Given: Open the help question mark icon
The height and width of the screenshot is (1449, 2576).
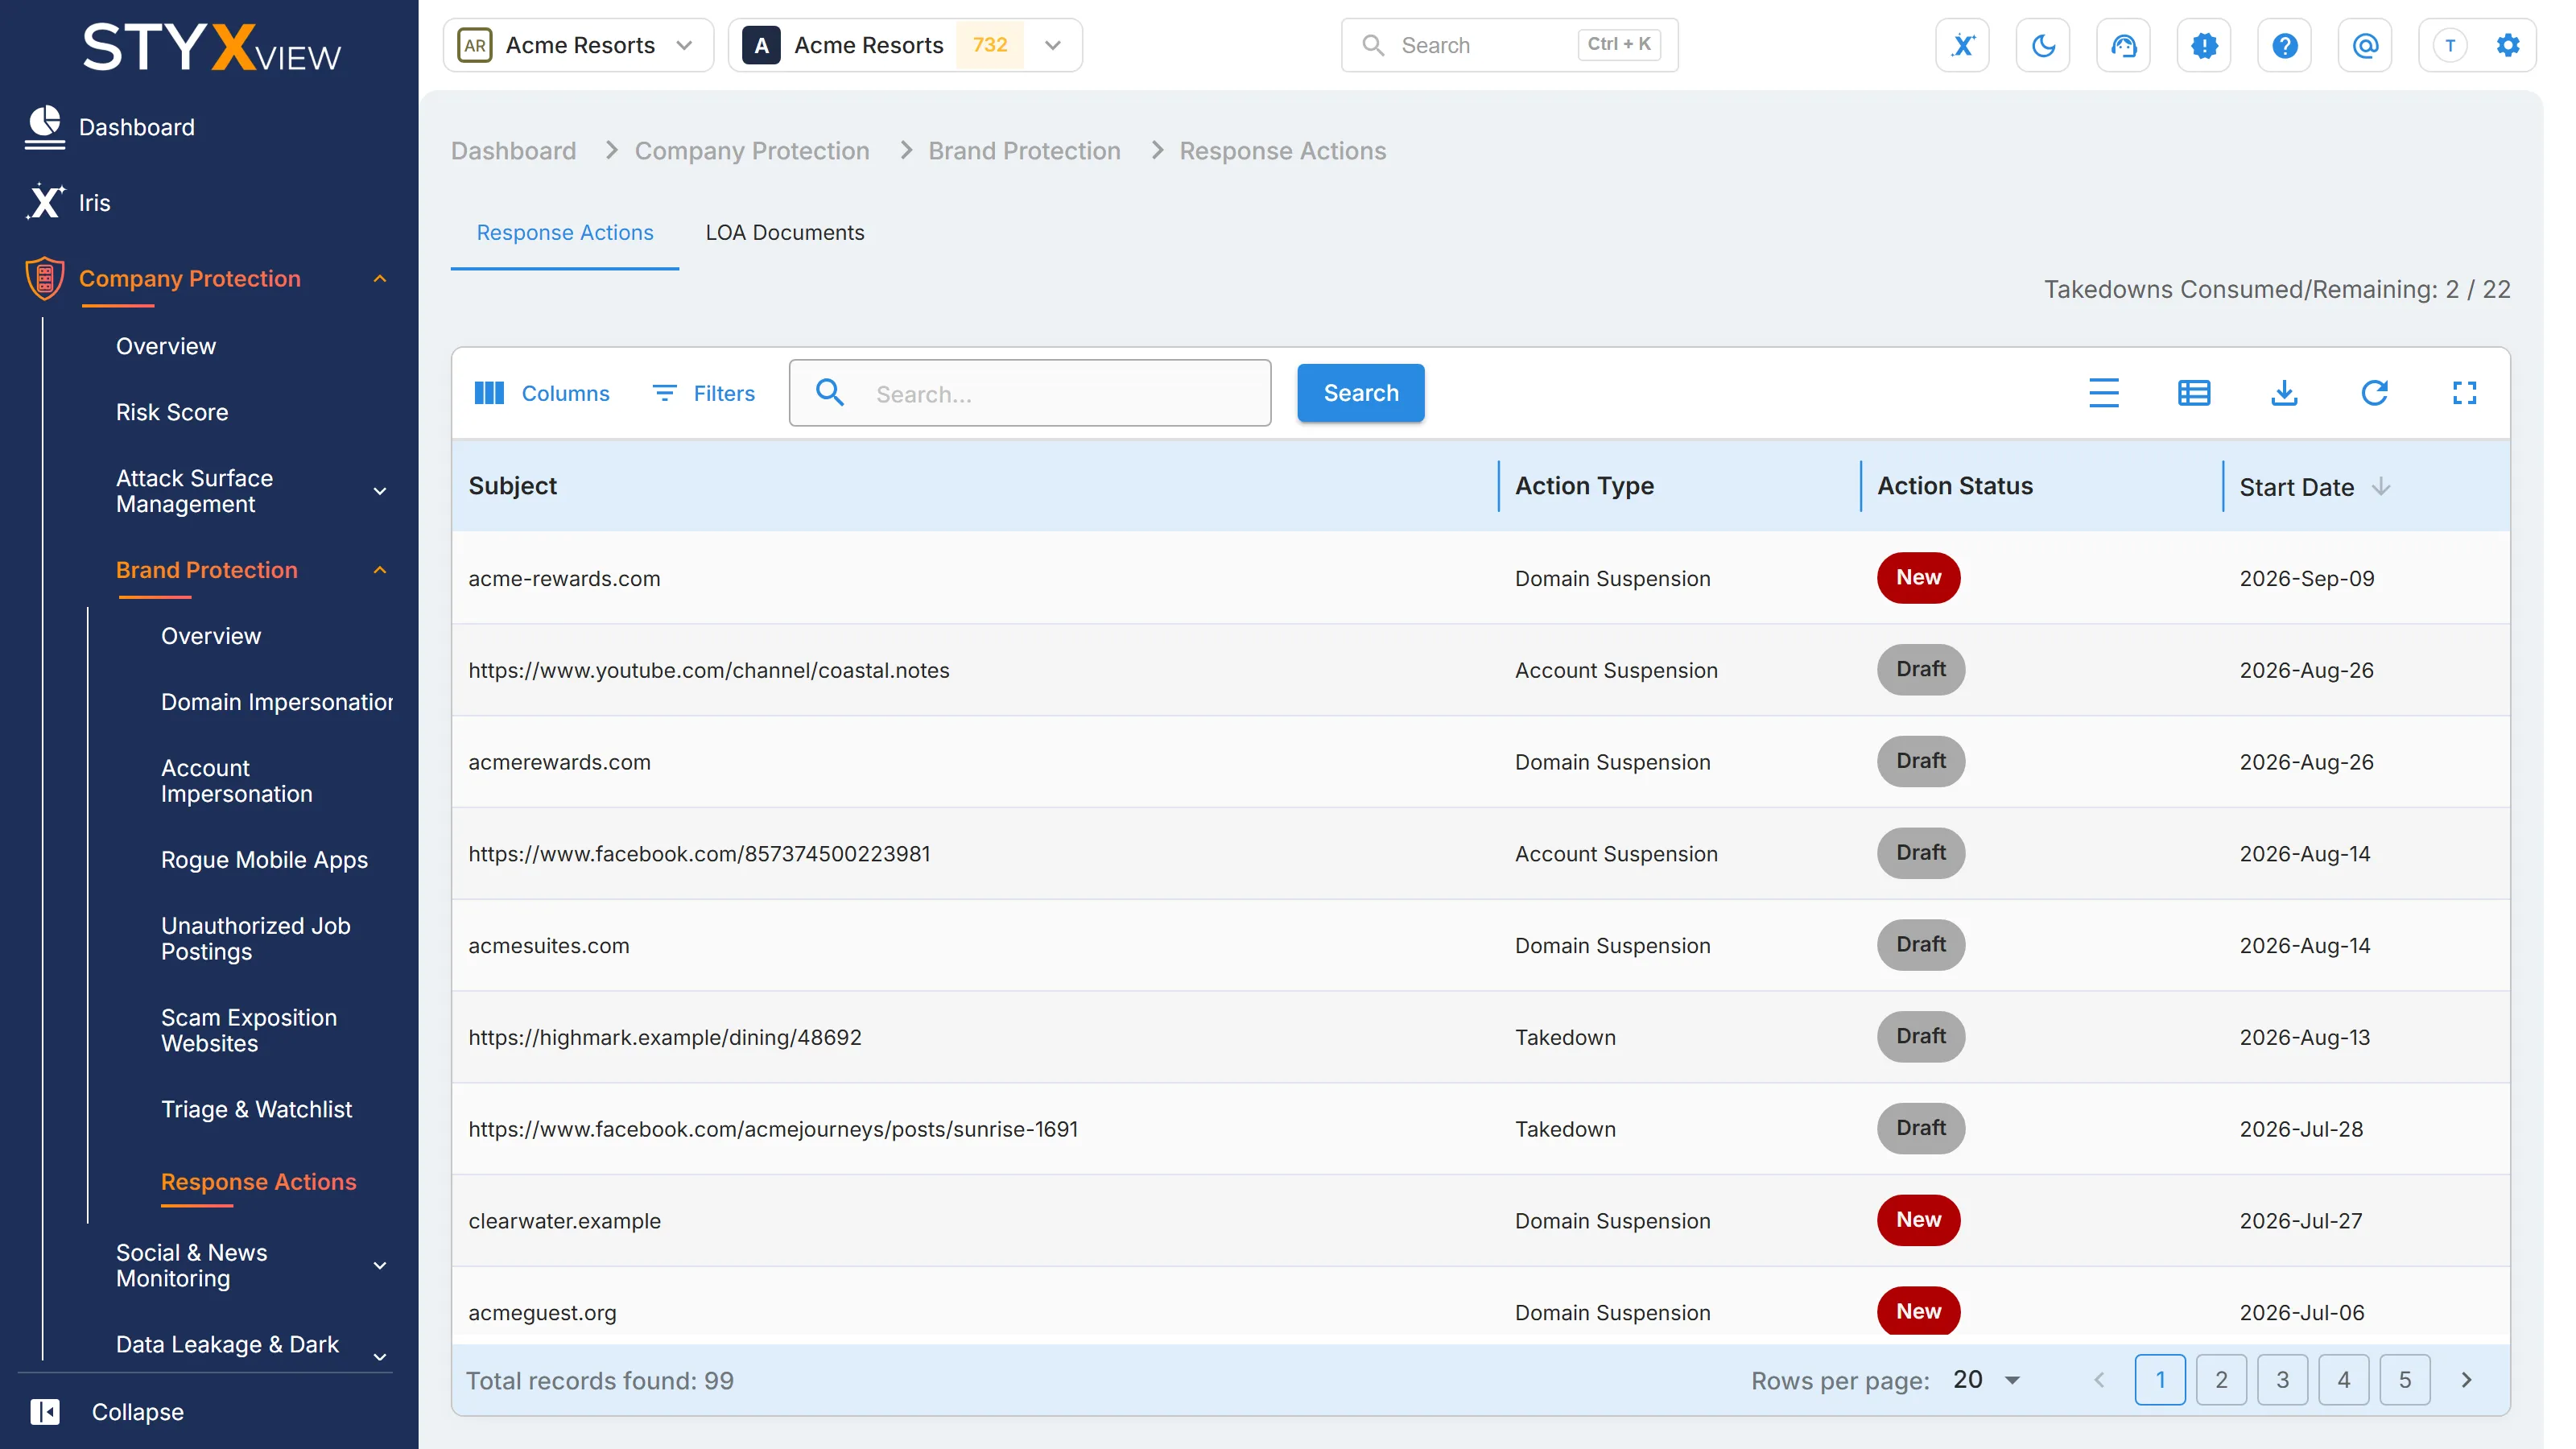Looking at the screenshot, I should pos(2284,45).
